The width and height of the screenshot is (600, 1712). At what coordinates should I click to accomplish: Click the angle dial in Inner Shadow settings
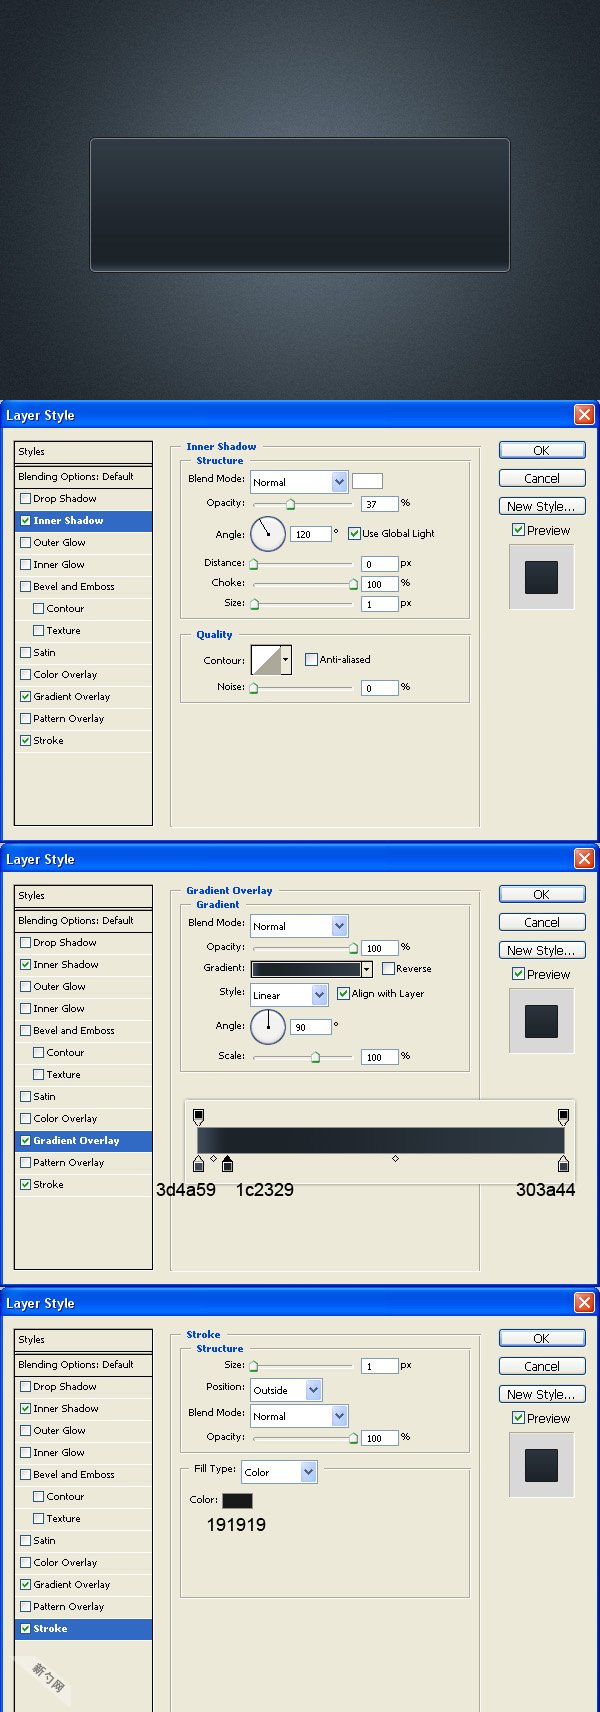[268, 533]
